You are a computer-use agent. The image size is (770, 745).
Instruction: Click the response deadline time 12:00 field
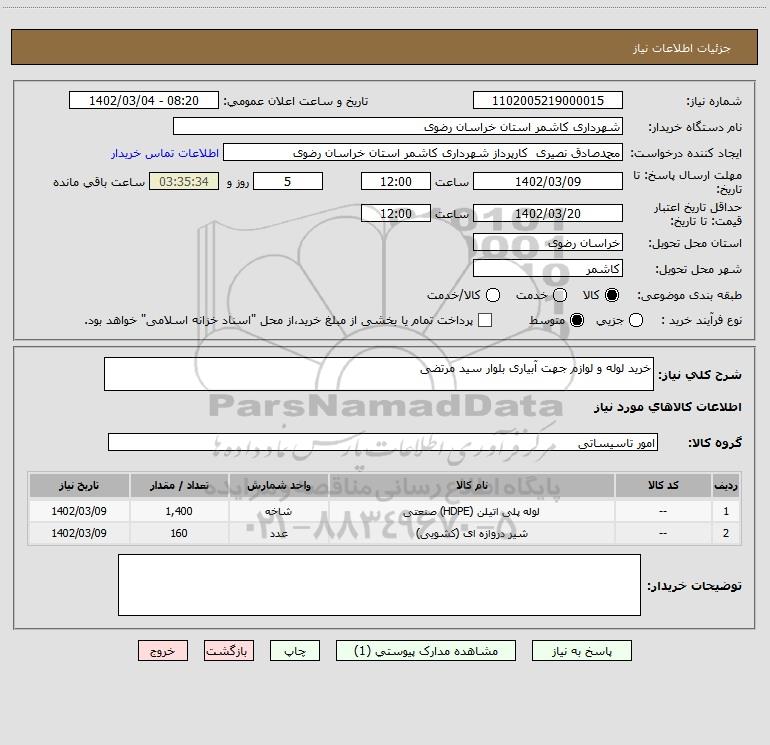tap(396, 181)
